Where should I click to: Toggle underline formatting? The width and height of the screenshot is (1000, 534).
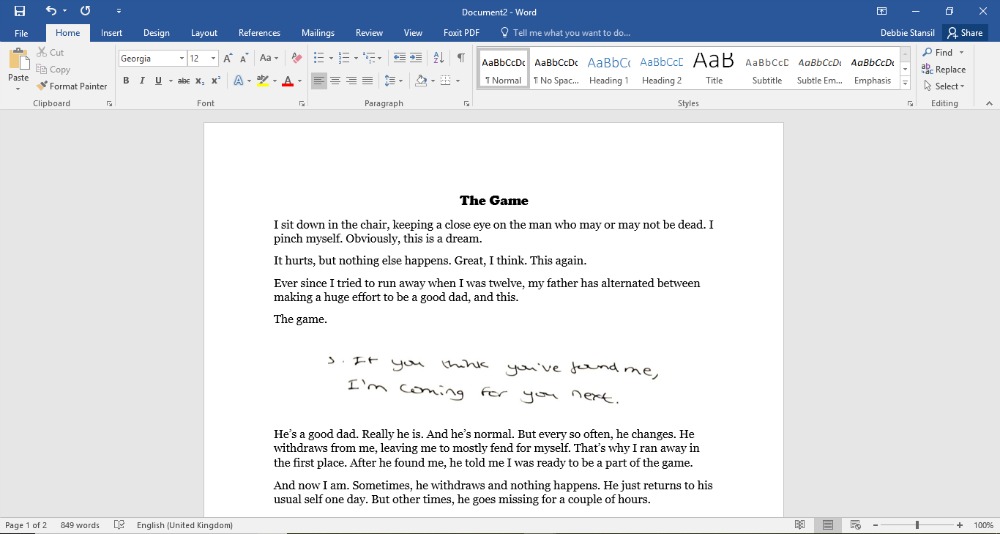tap(158, 80)
